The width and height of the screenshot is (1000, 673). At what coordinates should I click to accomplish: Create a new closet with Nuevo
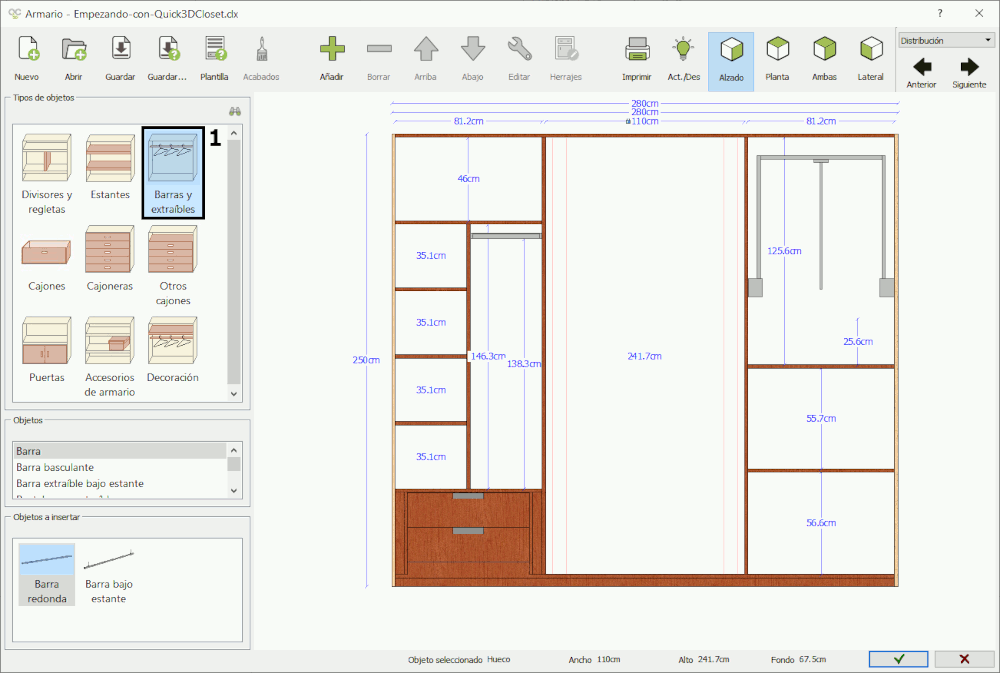27,59
